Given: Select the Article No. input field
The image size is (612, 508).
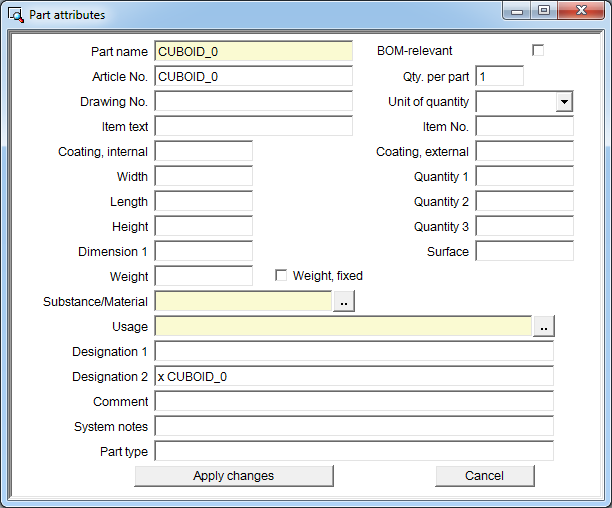Looking at the screenshot, I should point(253,77).
